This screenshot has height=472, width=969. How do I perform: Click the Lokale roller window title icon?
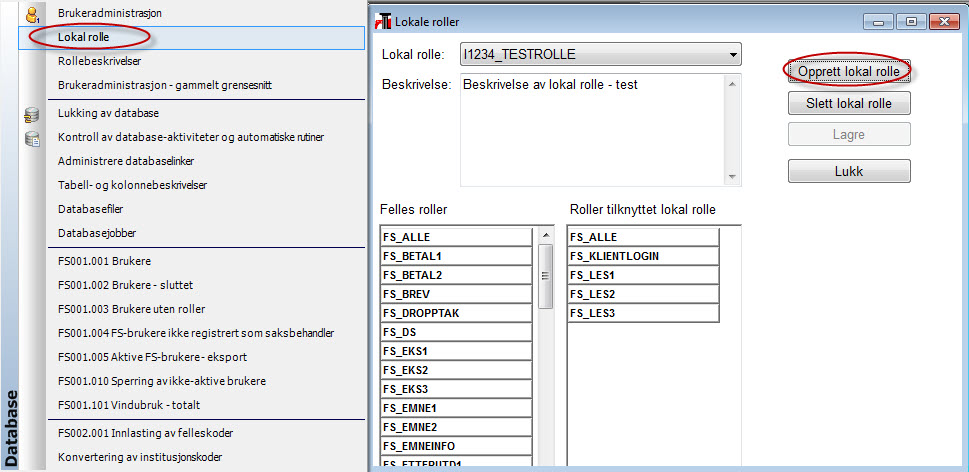(383, 22)
